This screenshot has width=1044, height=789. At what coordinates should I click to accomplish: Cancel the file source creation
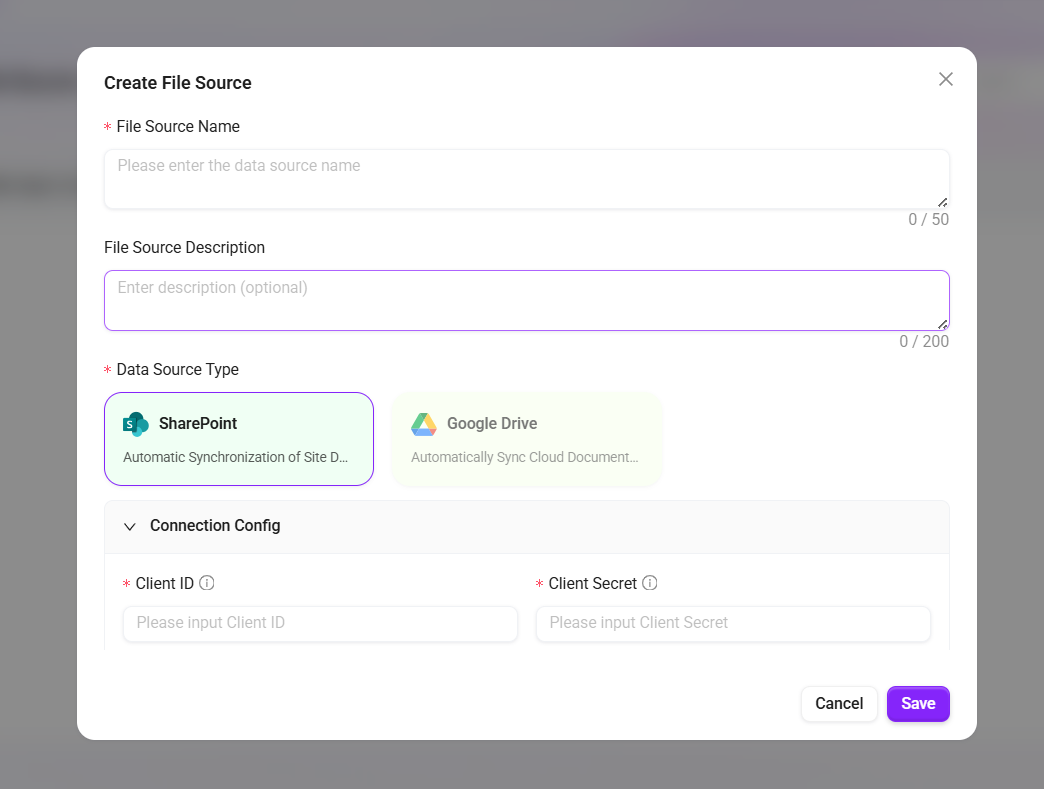click(x=839, y=704)
